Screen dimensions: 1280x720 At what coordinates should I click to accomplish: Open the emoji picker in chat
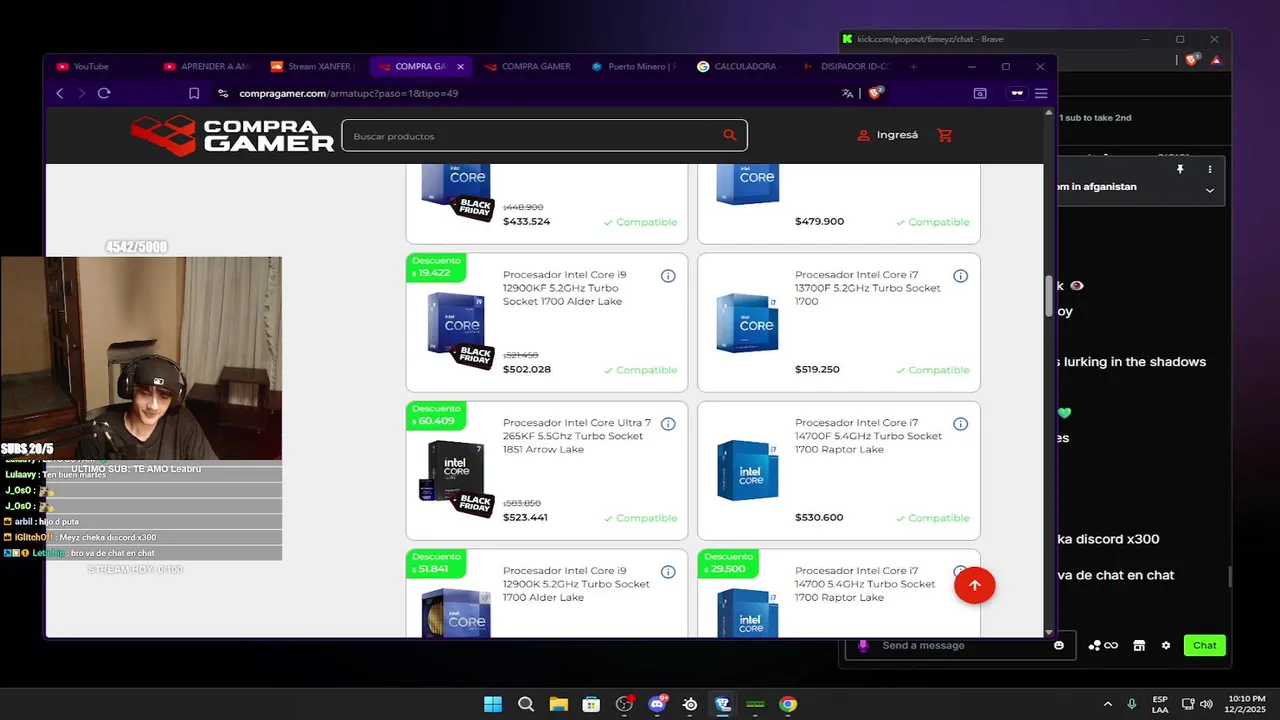click(1059, 645)
